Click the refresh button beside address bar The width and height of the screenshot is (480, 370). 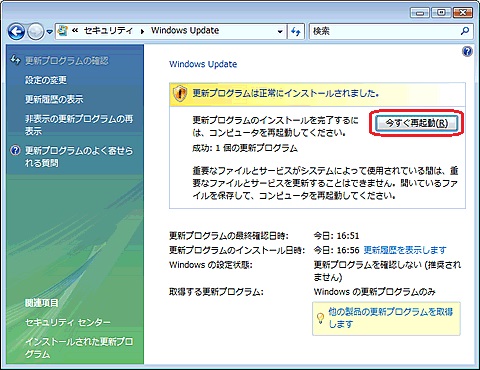pos(296,32)
